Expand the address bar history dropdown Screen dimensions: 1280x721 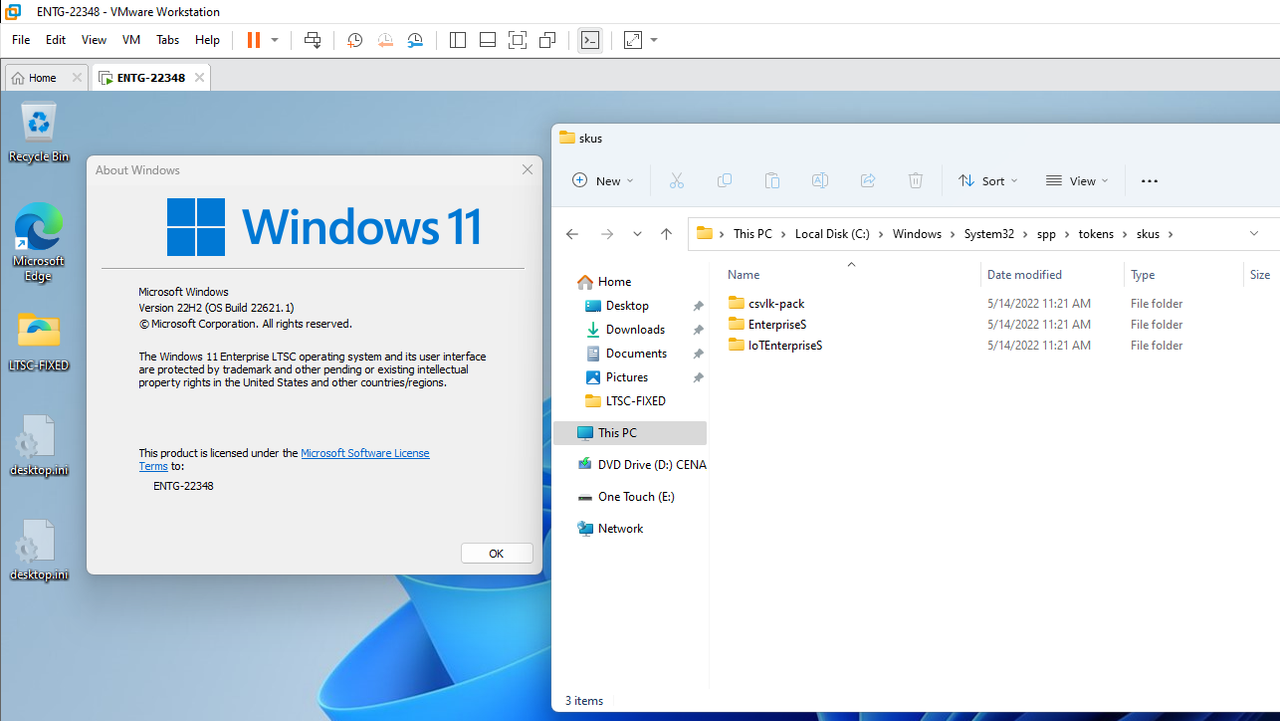[x=1254, y=234]
